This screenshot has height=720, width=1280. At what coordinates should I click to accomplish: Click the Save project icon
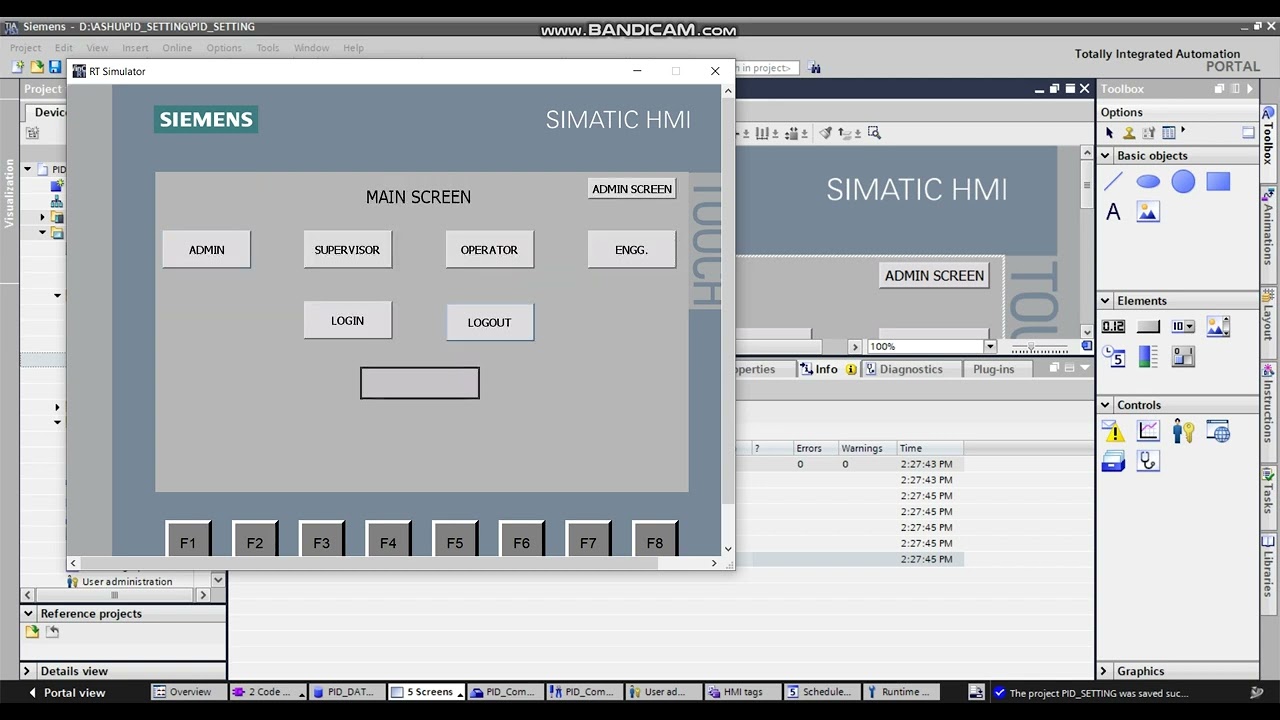[x=55, y=67]
